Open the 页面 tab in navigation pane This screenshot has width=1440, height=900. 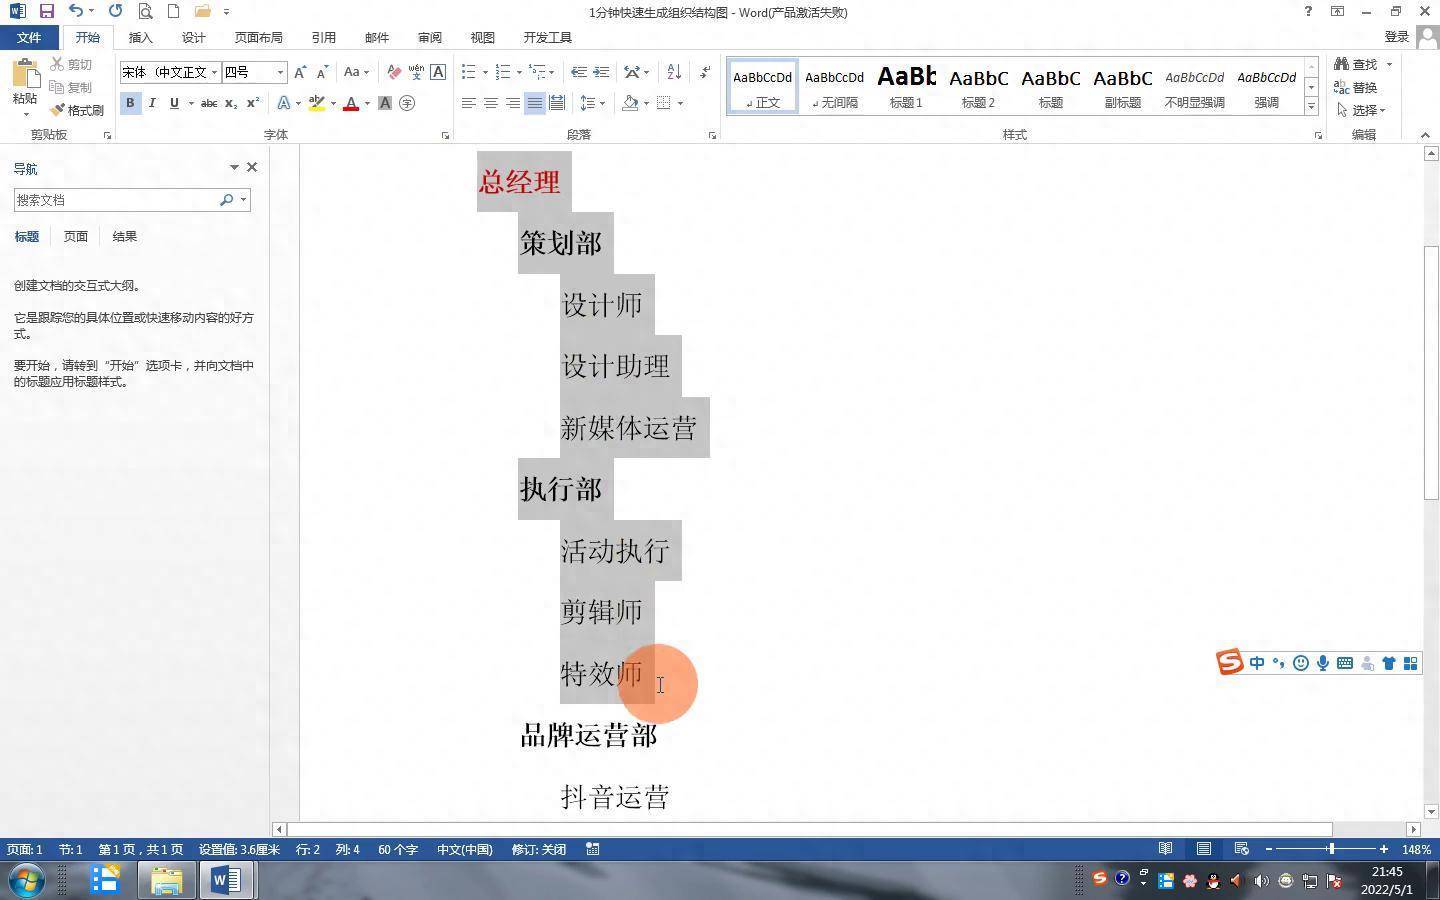[x=76, y=237]
